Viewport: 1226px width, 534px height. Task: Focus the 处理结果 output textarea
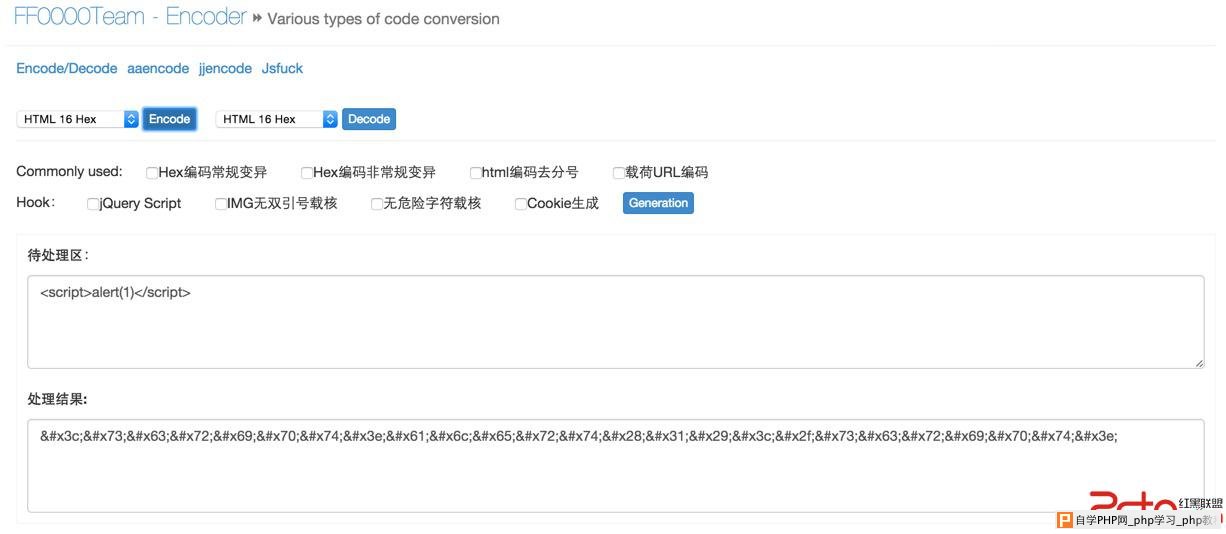[615, 465]
